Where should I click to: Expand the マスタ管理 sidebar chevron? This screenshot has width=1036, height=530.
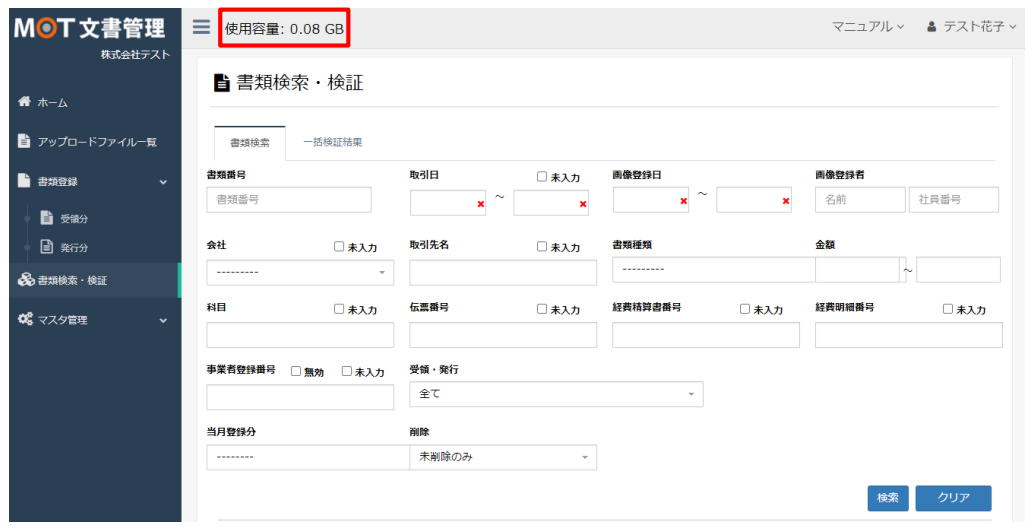pos(163,321)
